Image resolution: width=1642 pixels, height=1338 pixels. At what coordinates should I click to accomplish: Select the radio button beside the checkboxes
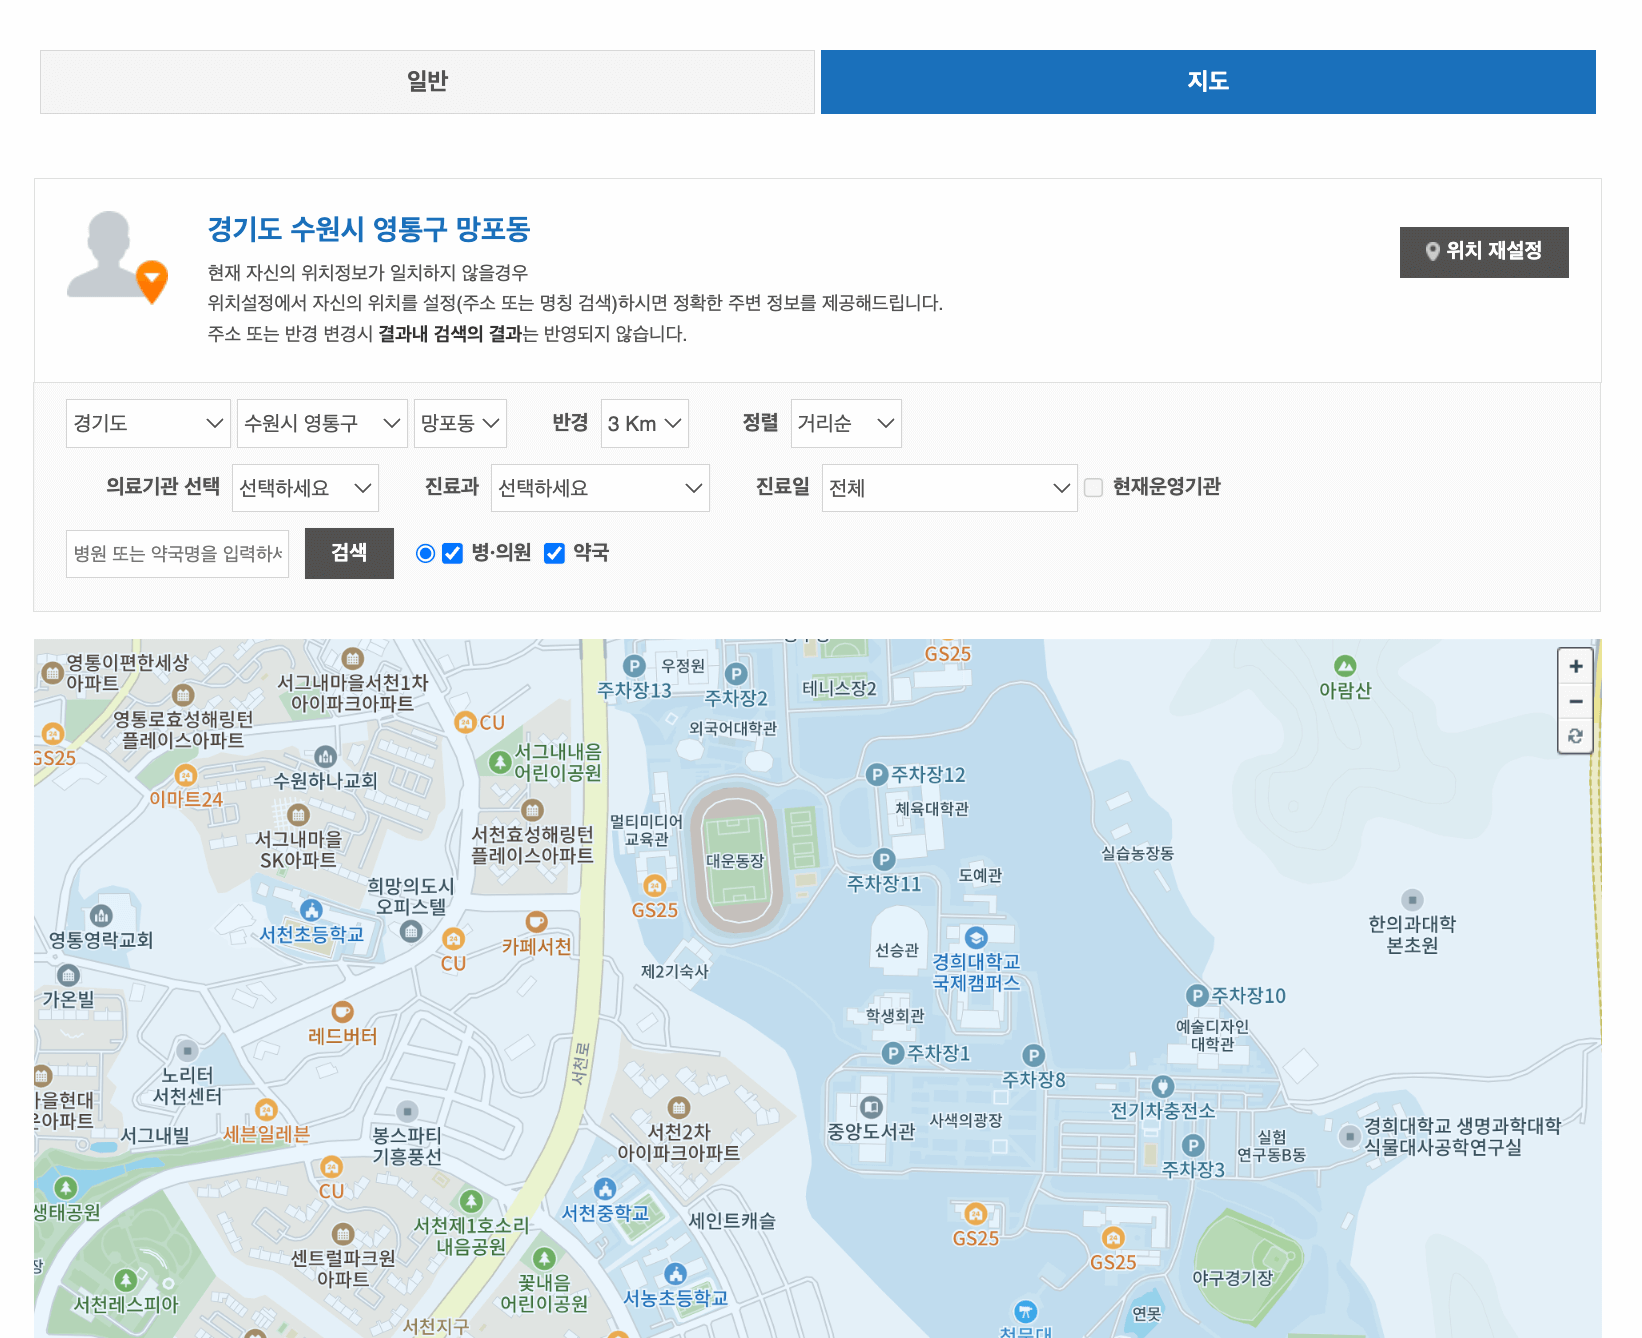(x=425, y=552)
